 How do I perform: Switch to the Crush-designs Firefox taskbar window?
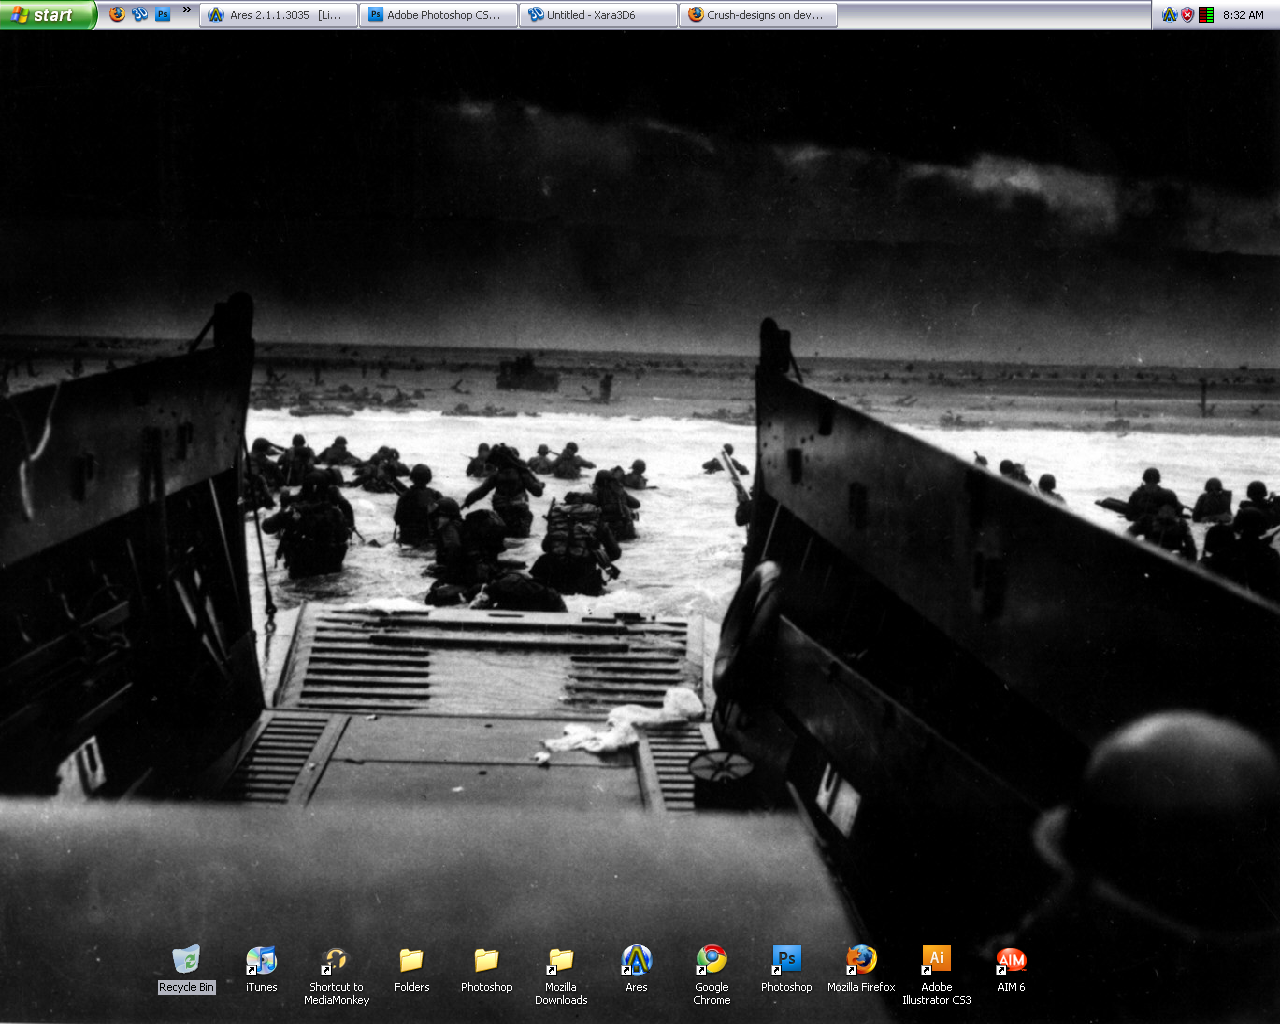pos(759,15)
